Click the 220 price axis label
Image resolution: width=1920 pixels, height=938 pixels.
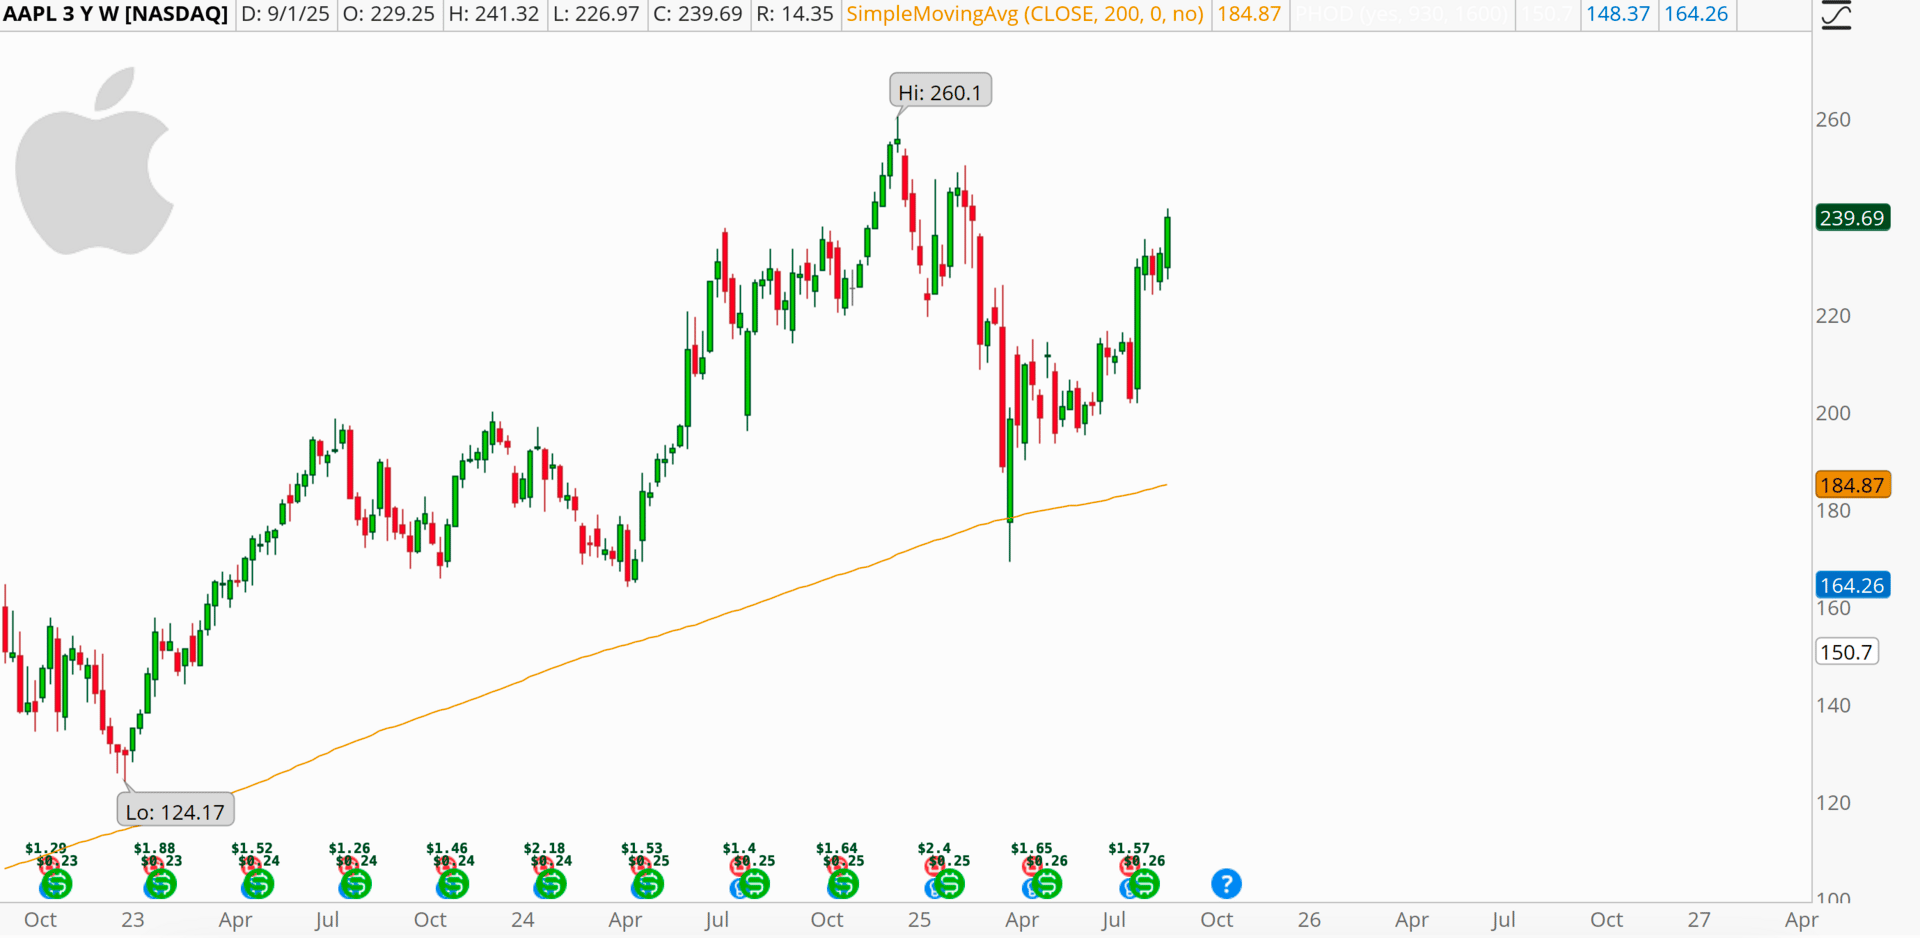[1833, 316]
